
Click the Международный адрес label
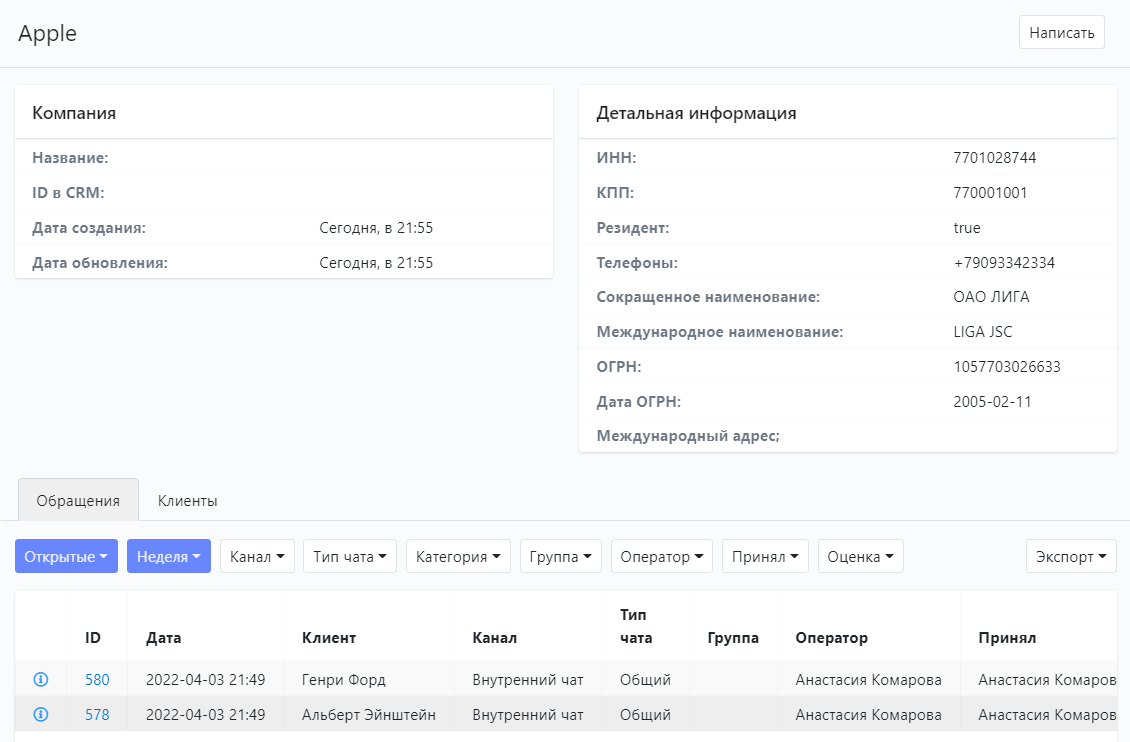(688, 436)
